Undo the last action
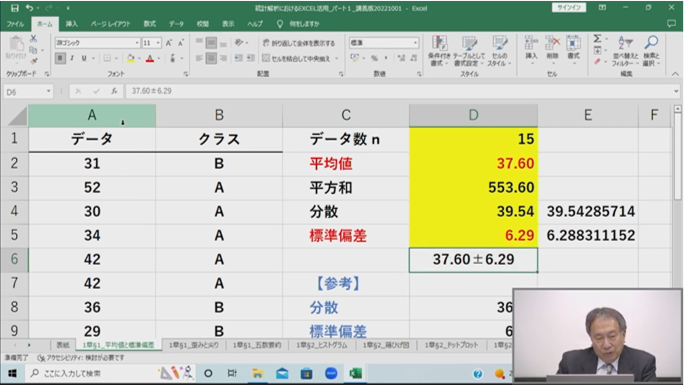The width and height of the screenshot is (684, 385). pyautogui.click(x=29, y=8)
